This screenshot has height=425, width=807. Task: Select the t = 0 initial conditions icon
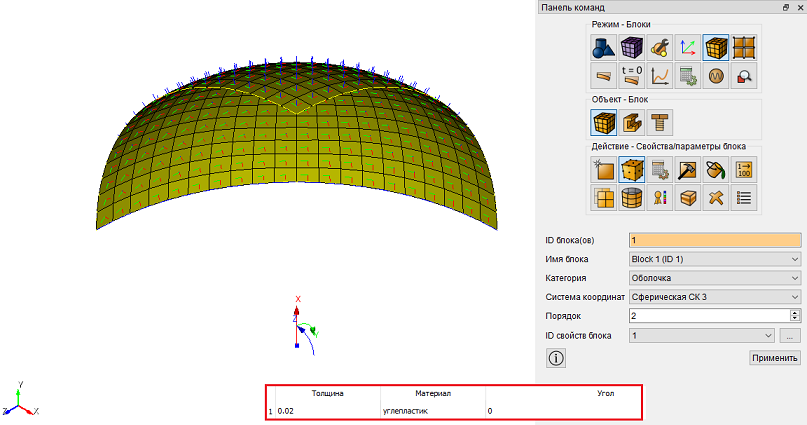[631, 76]
